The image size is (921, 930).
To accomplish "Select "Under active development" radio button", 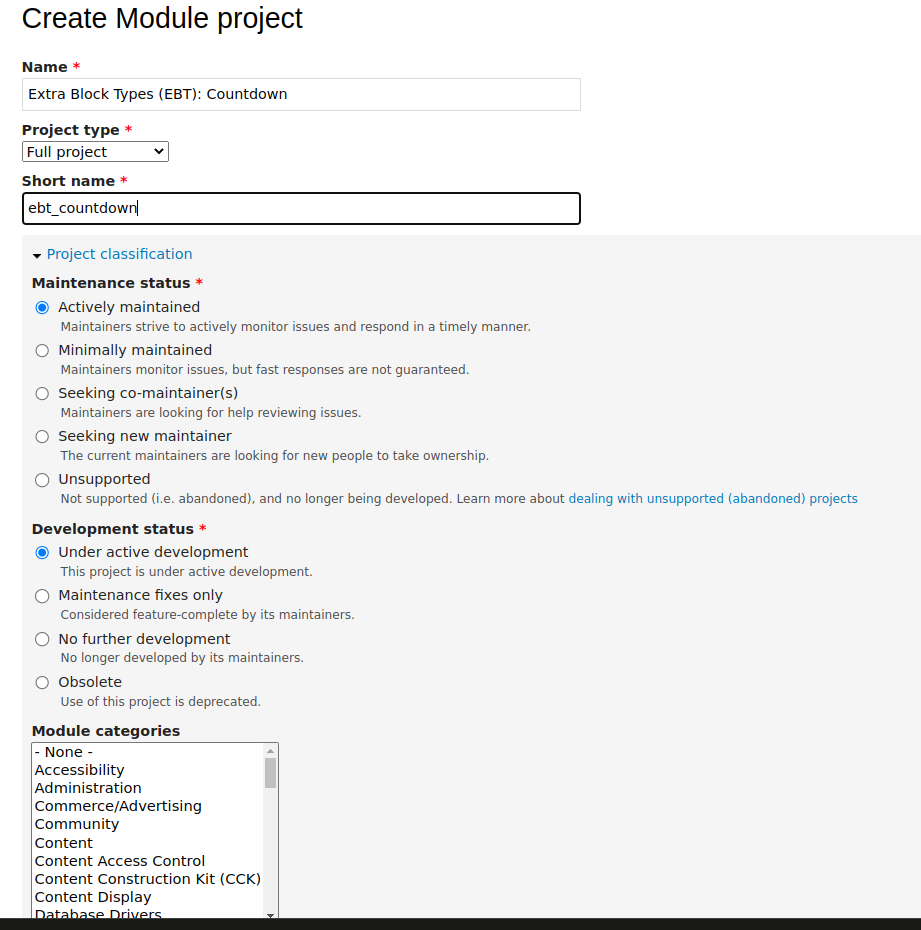I will click(41, 552).
